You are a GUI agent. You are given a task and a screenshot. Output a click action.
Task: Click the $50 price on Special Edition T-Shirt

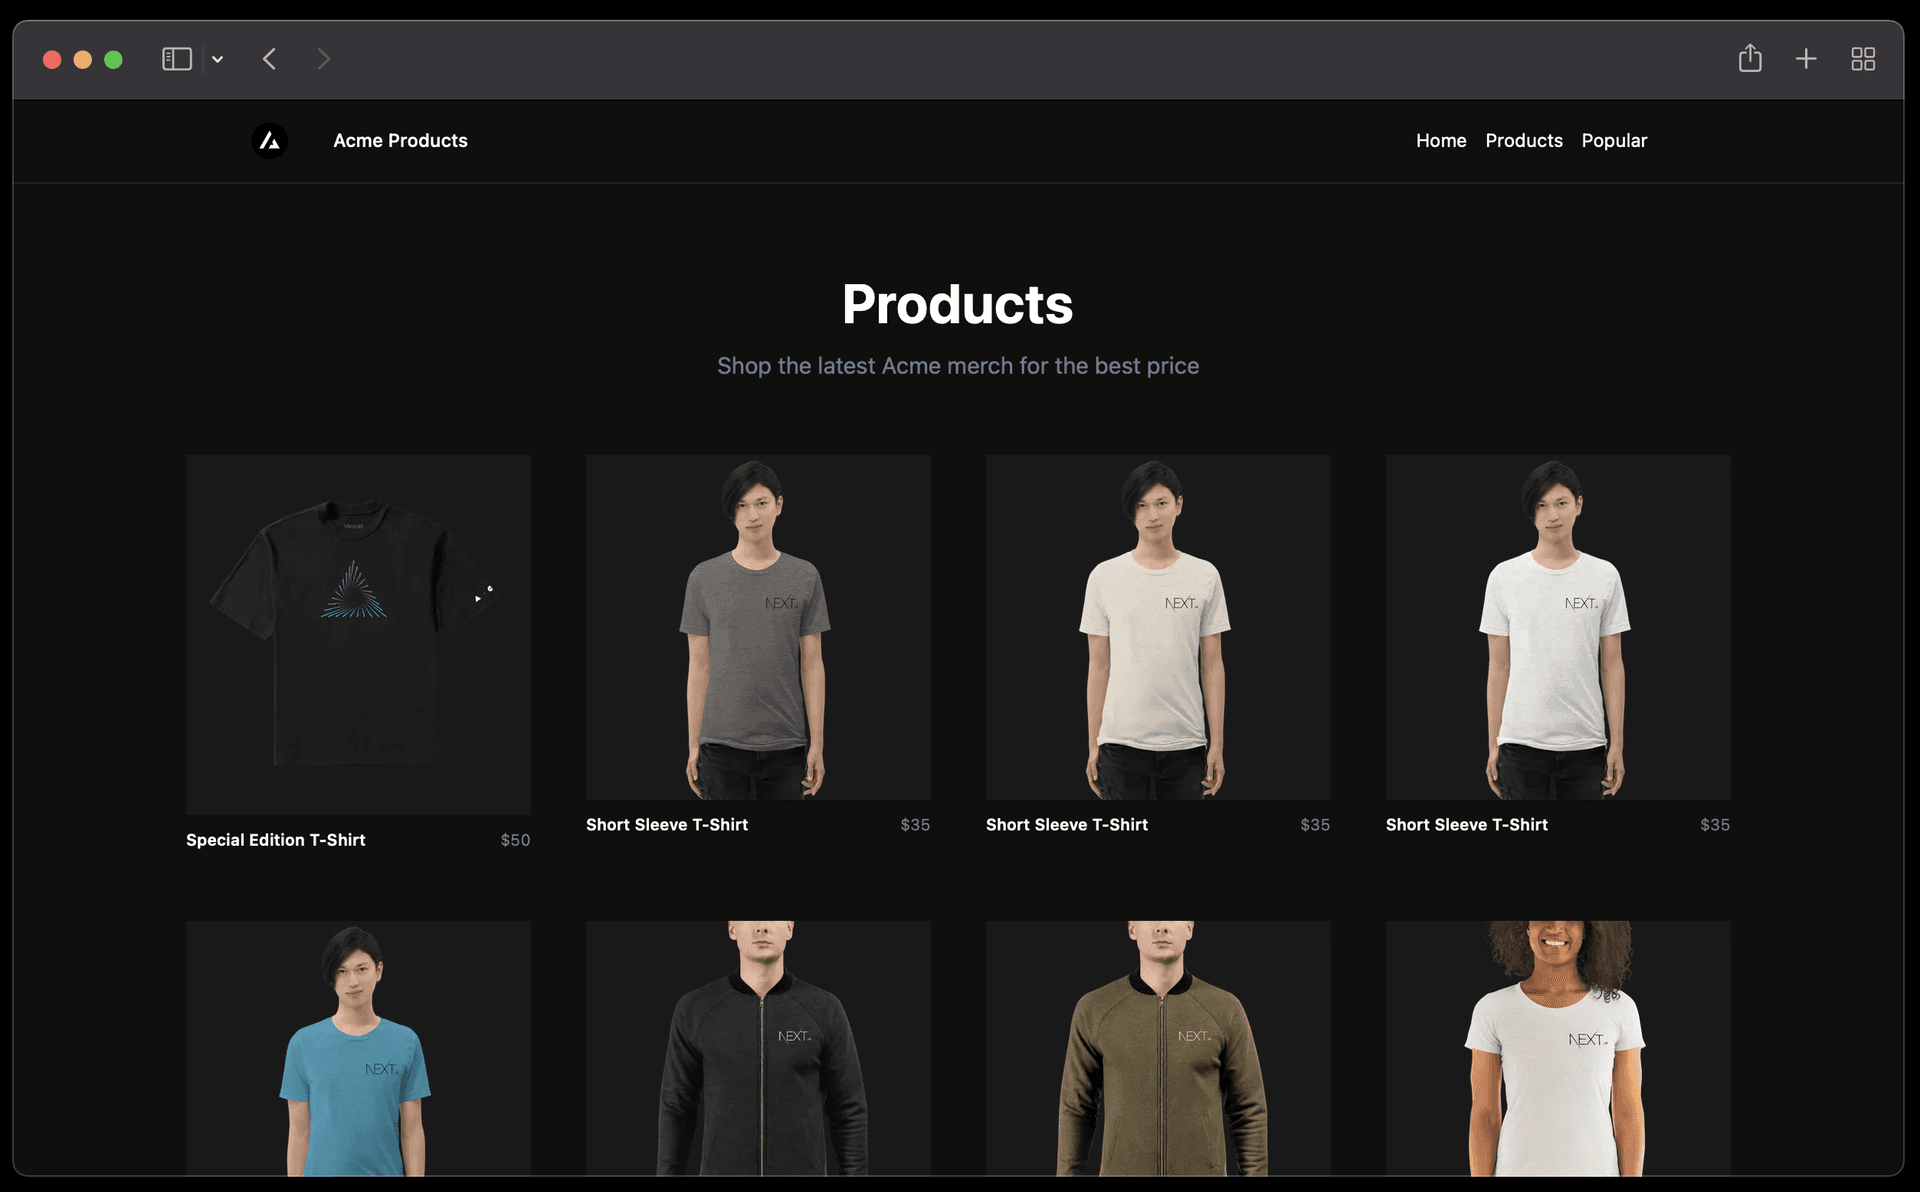(x=514, y=839)
